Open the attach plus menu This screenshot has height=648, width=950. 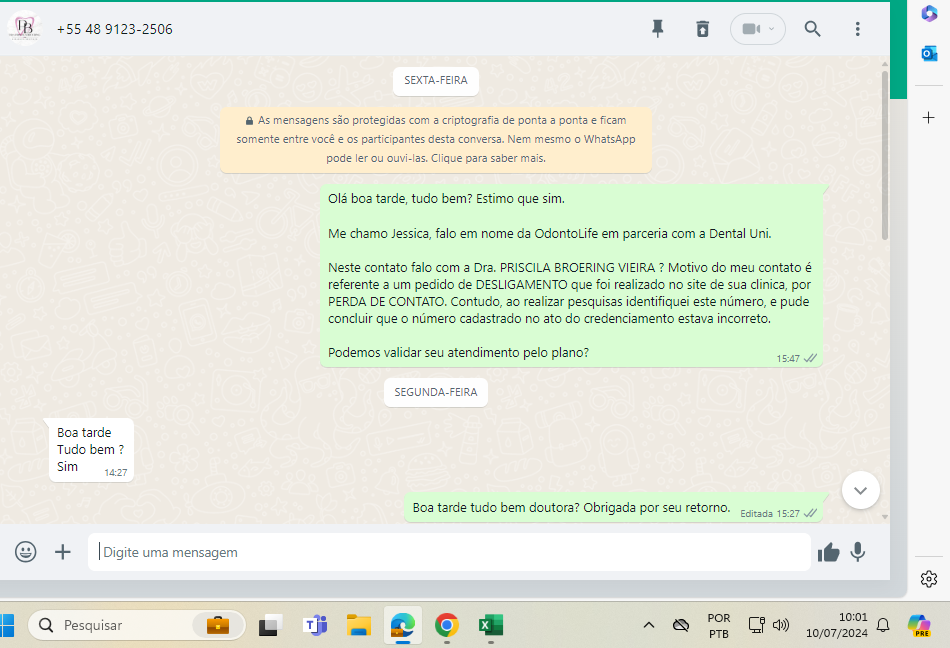point(62,552)
